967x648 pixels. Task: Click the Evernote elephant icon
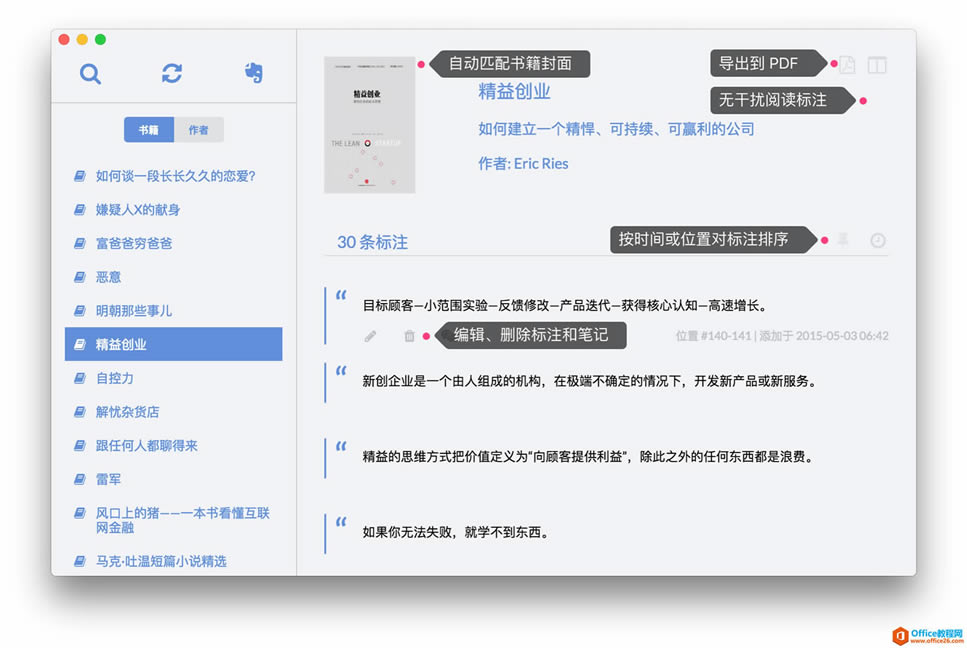[253, 73]
